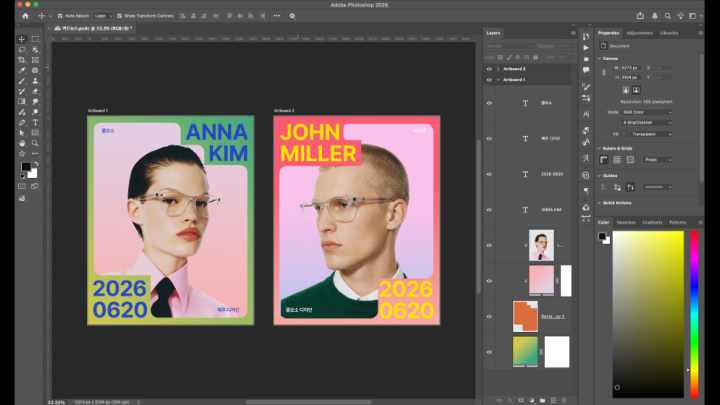Select the Hand tool

[x=22, y=143]
